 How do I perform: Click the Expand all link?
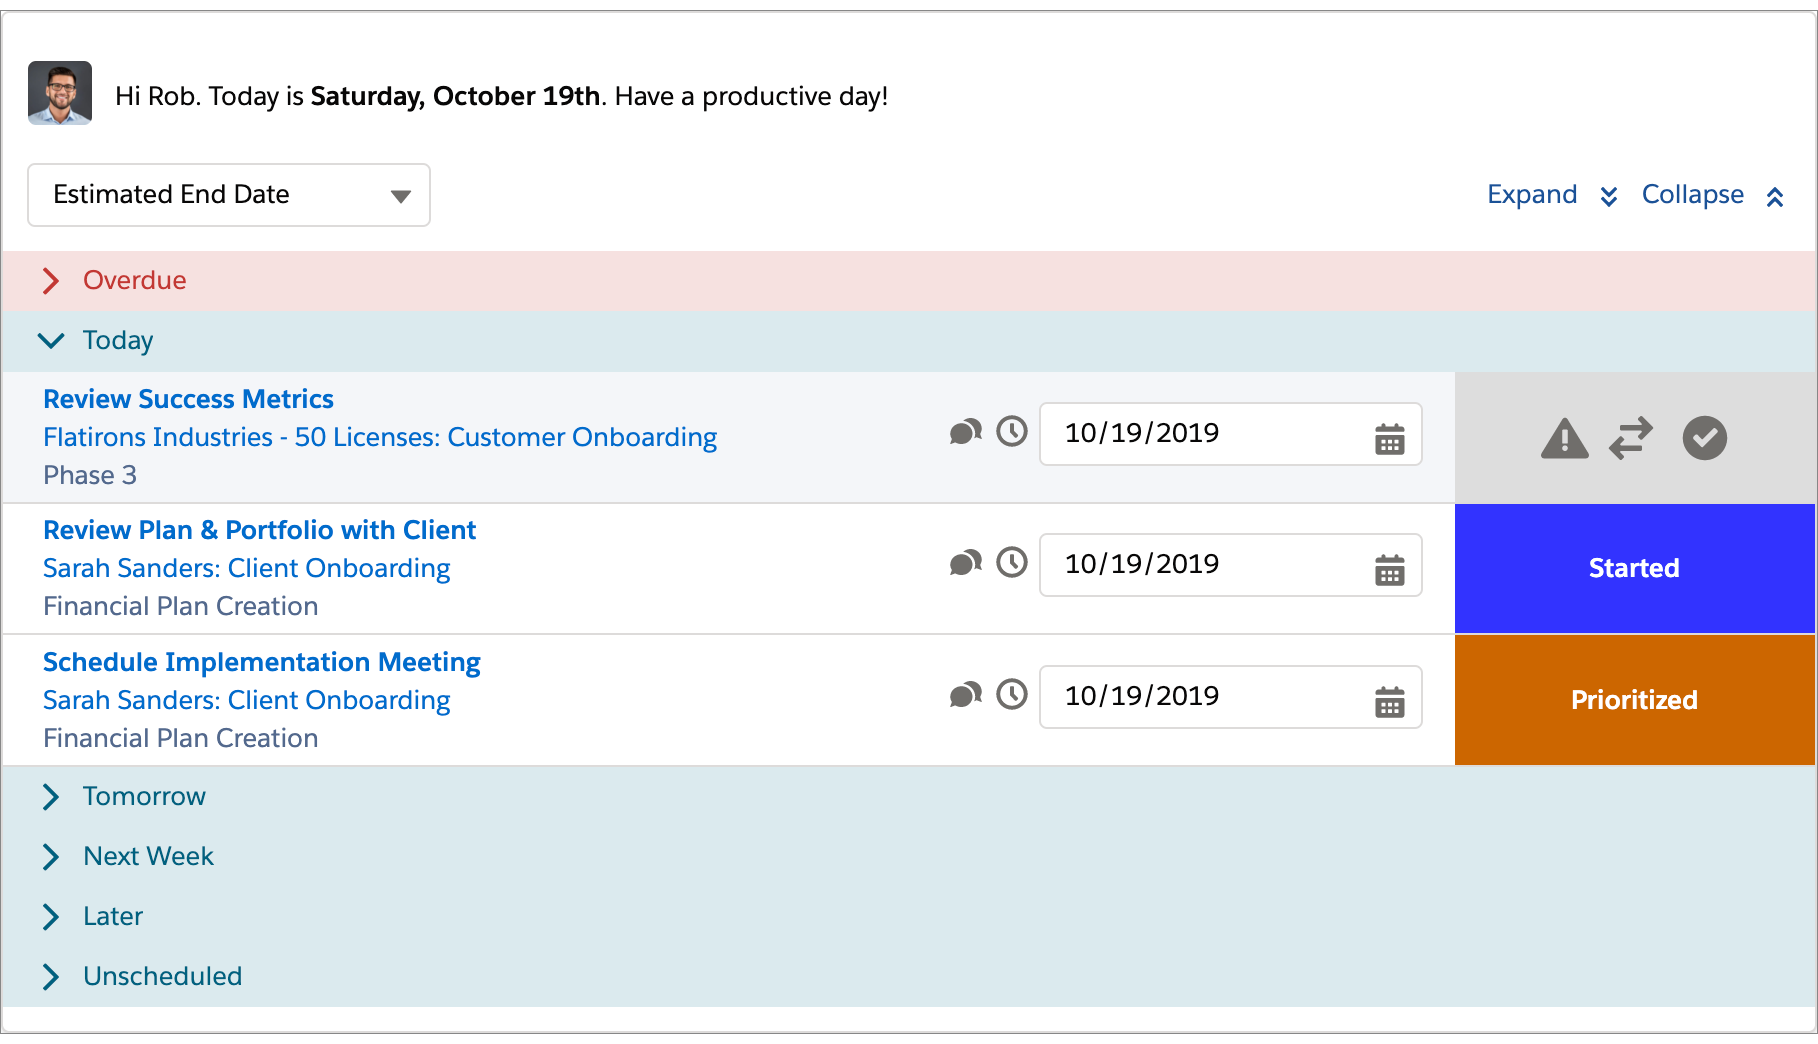1532,195
